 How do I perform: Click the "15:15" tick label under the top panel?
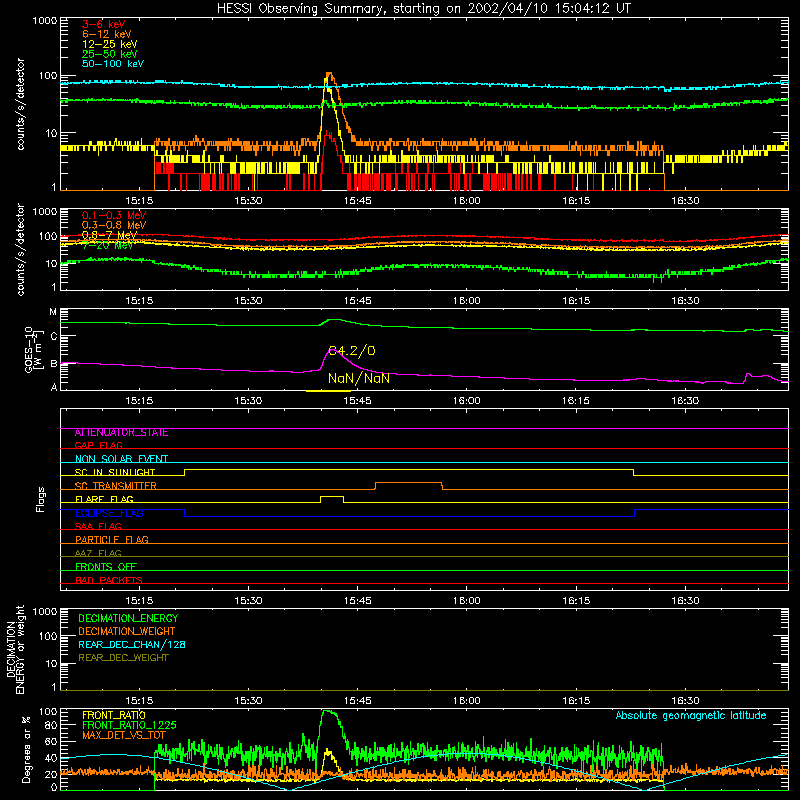(139, 201)
